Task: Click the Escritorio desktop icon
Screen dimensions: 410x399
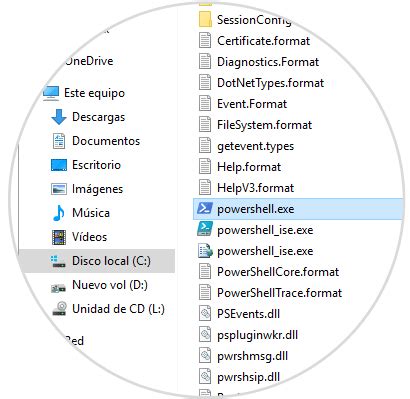Action: point(59,165)
